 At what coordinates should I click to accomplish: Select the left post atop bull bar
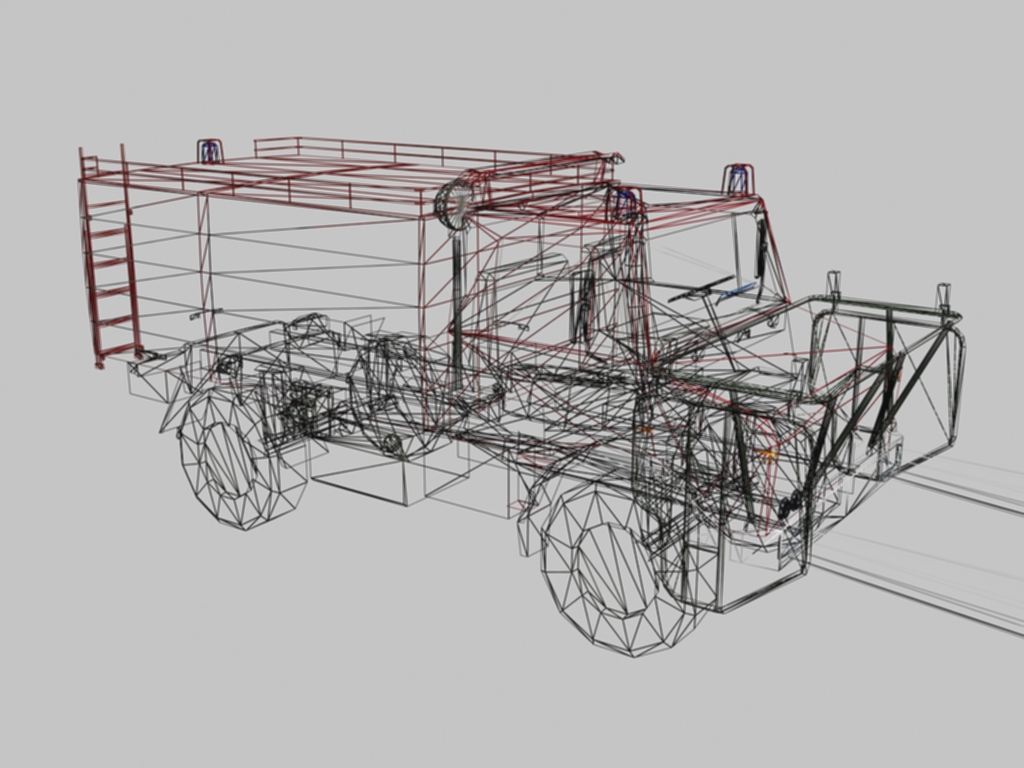[834, 286]
